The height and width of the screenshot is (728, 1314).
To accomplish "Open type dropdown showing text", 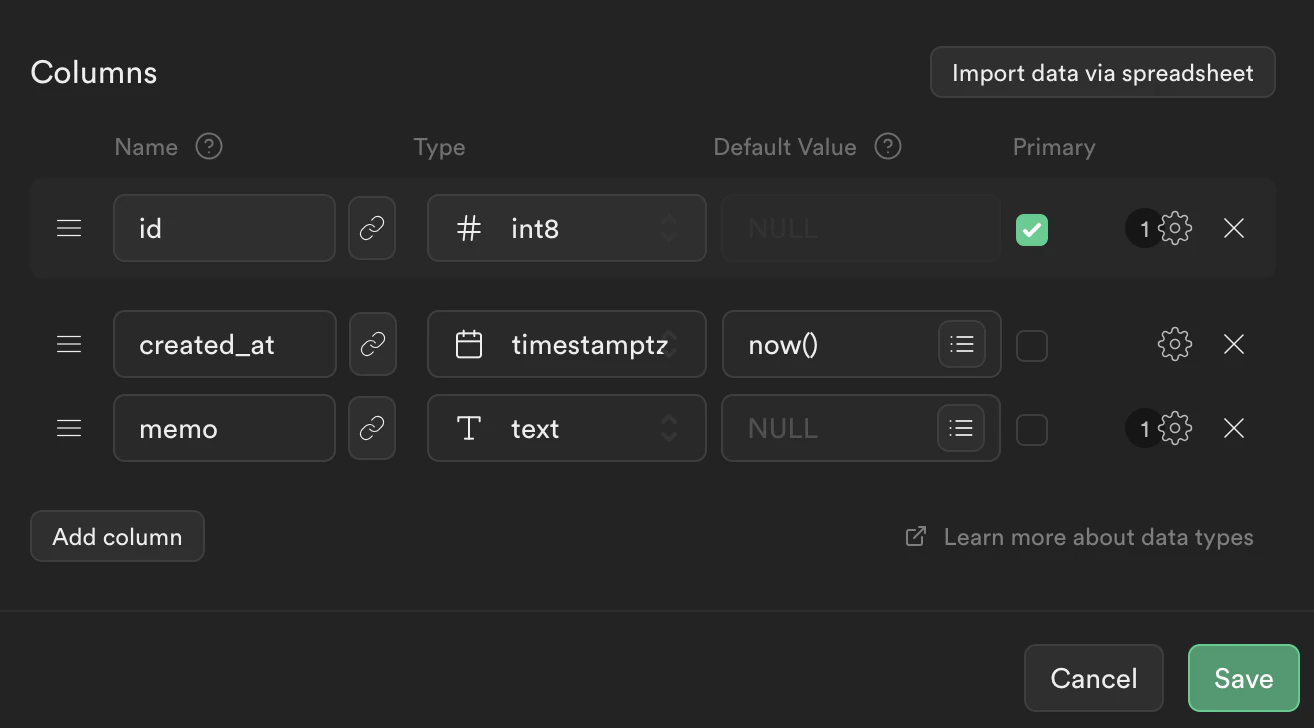I will tap(567, 428).
